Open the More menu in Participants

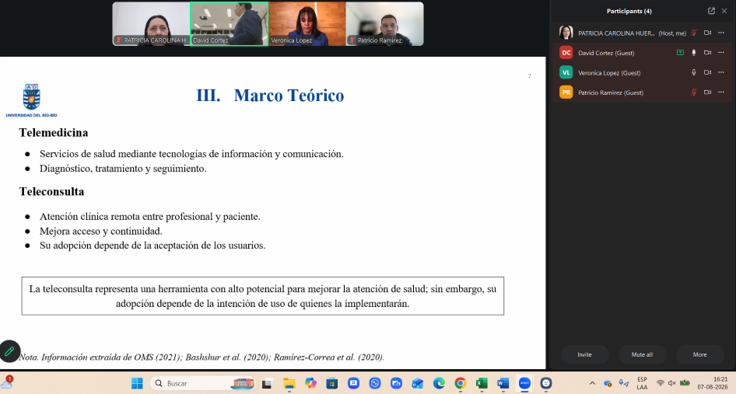pyautogui.click(x=699, y=355)
